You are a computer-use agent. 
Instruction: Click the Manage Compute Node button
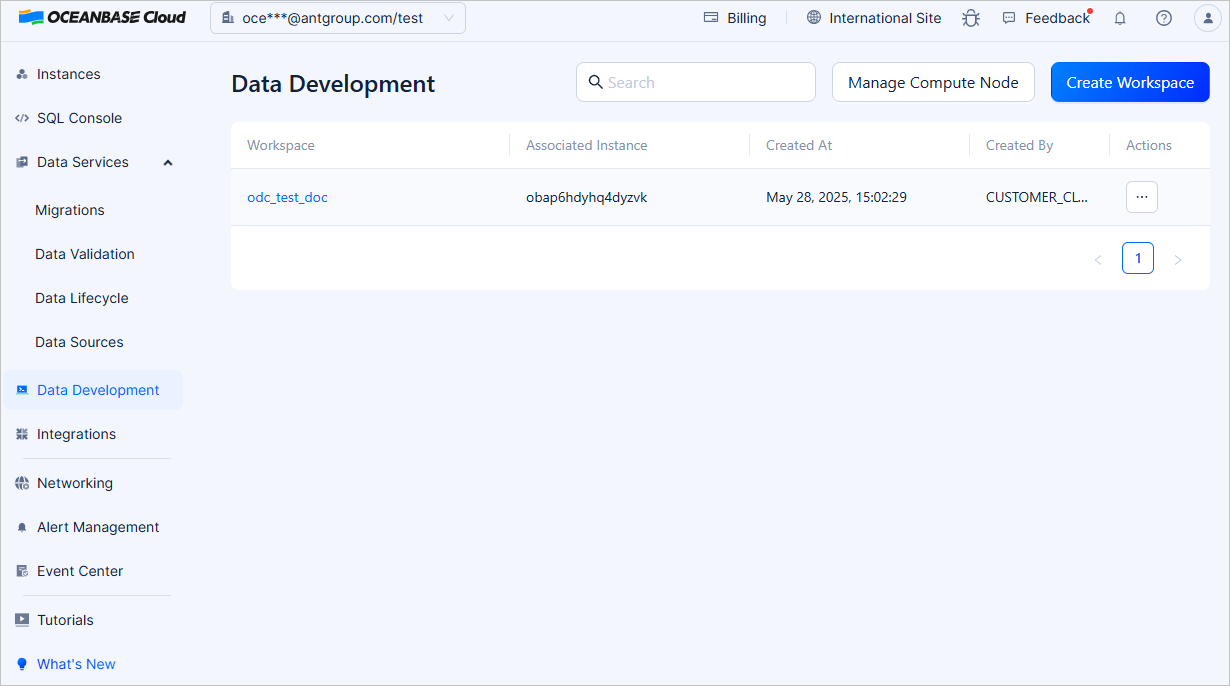[932, 82]
